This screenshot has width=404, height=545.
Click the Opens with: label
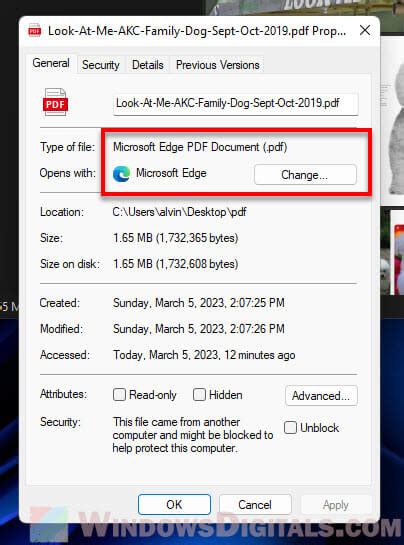(67, 173)
